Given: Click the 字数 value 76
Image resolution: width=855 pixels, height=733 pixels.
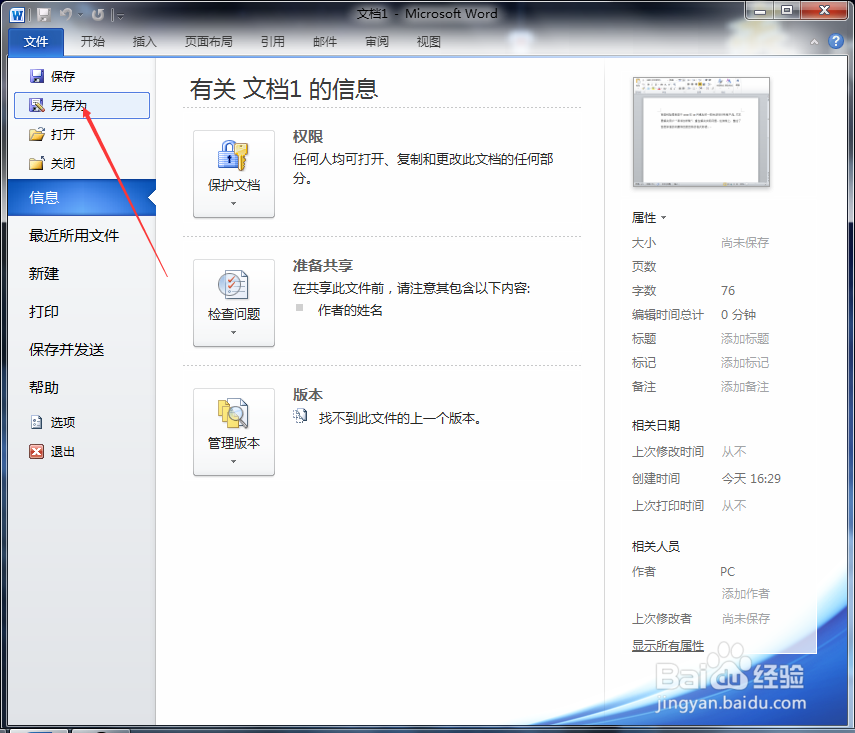Looking at the screenshot, I should pos(728,291).
